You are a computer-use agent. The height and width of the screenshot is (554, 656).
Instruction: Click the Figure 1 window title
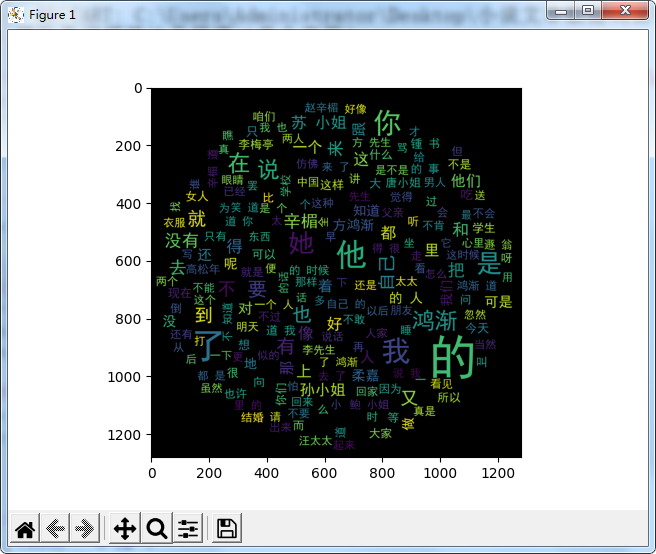(52, 15)
